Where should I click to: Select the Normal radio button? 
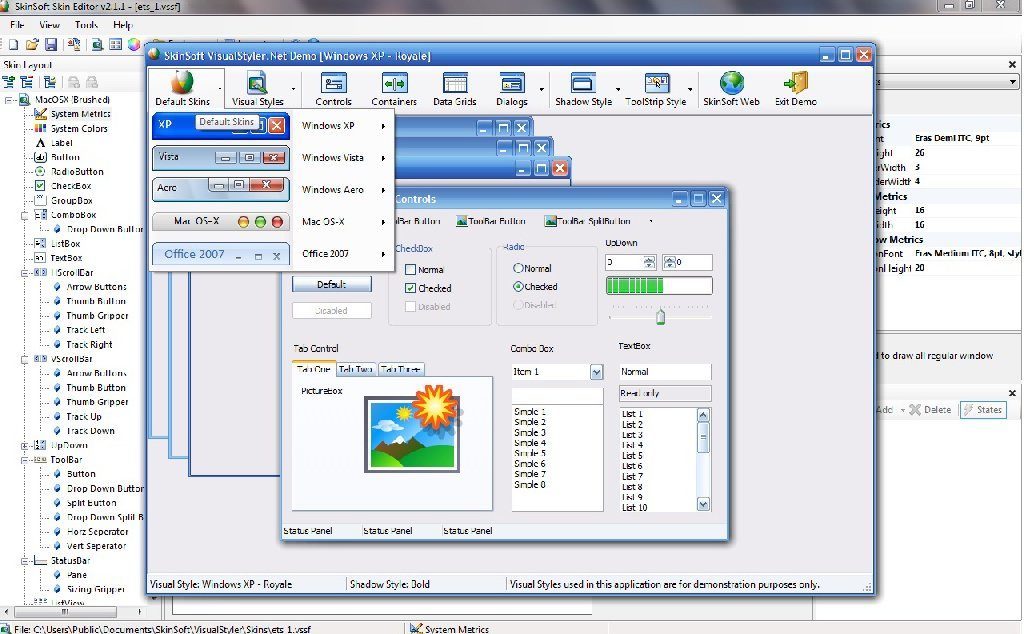(x=519, y=268)
